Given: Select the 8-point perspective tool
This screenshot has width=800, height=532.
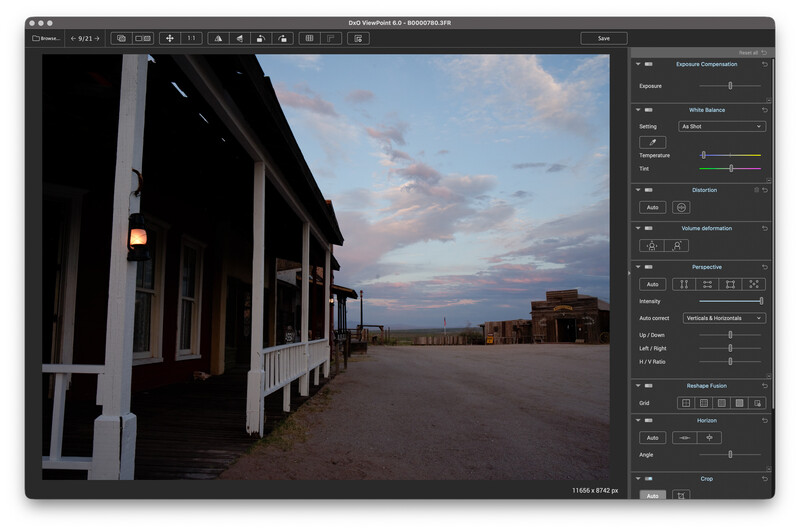Looking at the screenshot, I should (x=754, y=284).
